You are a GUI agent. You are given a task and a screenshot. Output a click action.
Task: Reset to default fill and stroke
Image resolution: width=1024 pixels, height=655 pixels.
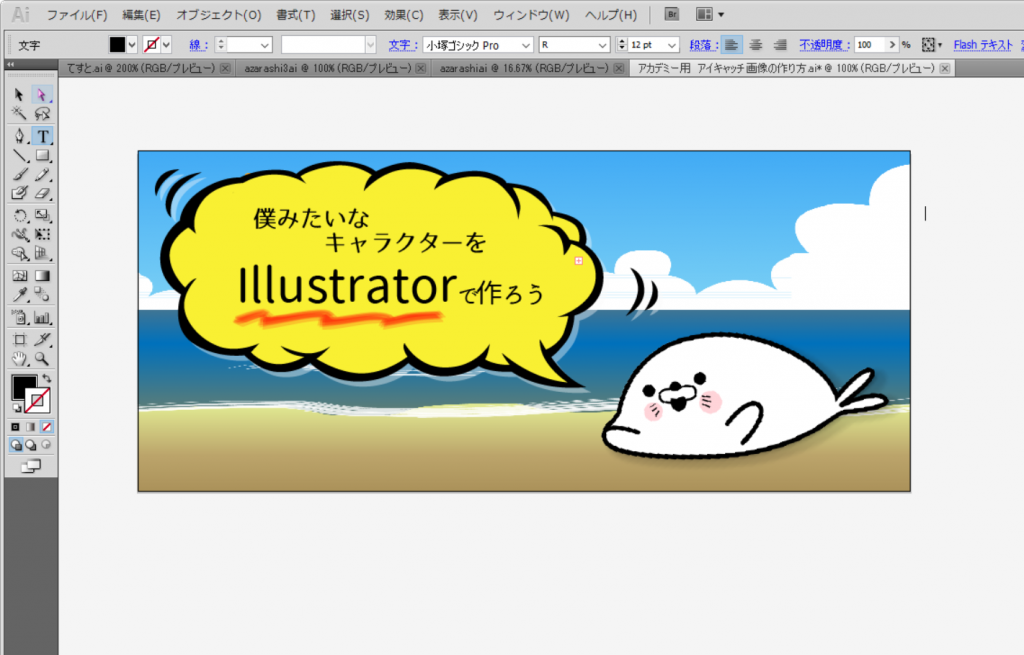pos(16,408)
